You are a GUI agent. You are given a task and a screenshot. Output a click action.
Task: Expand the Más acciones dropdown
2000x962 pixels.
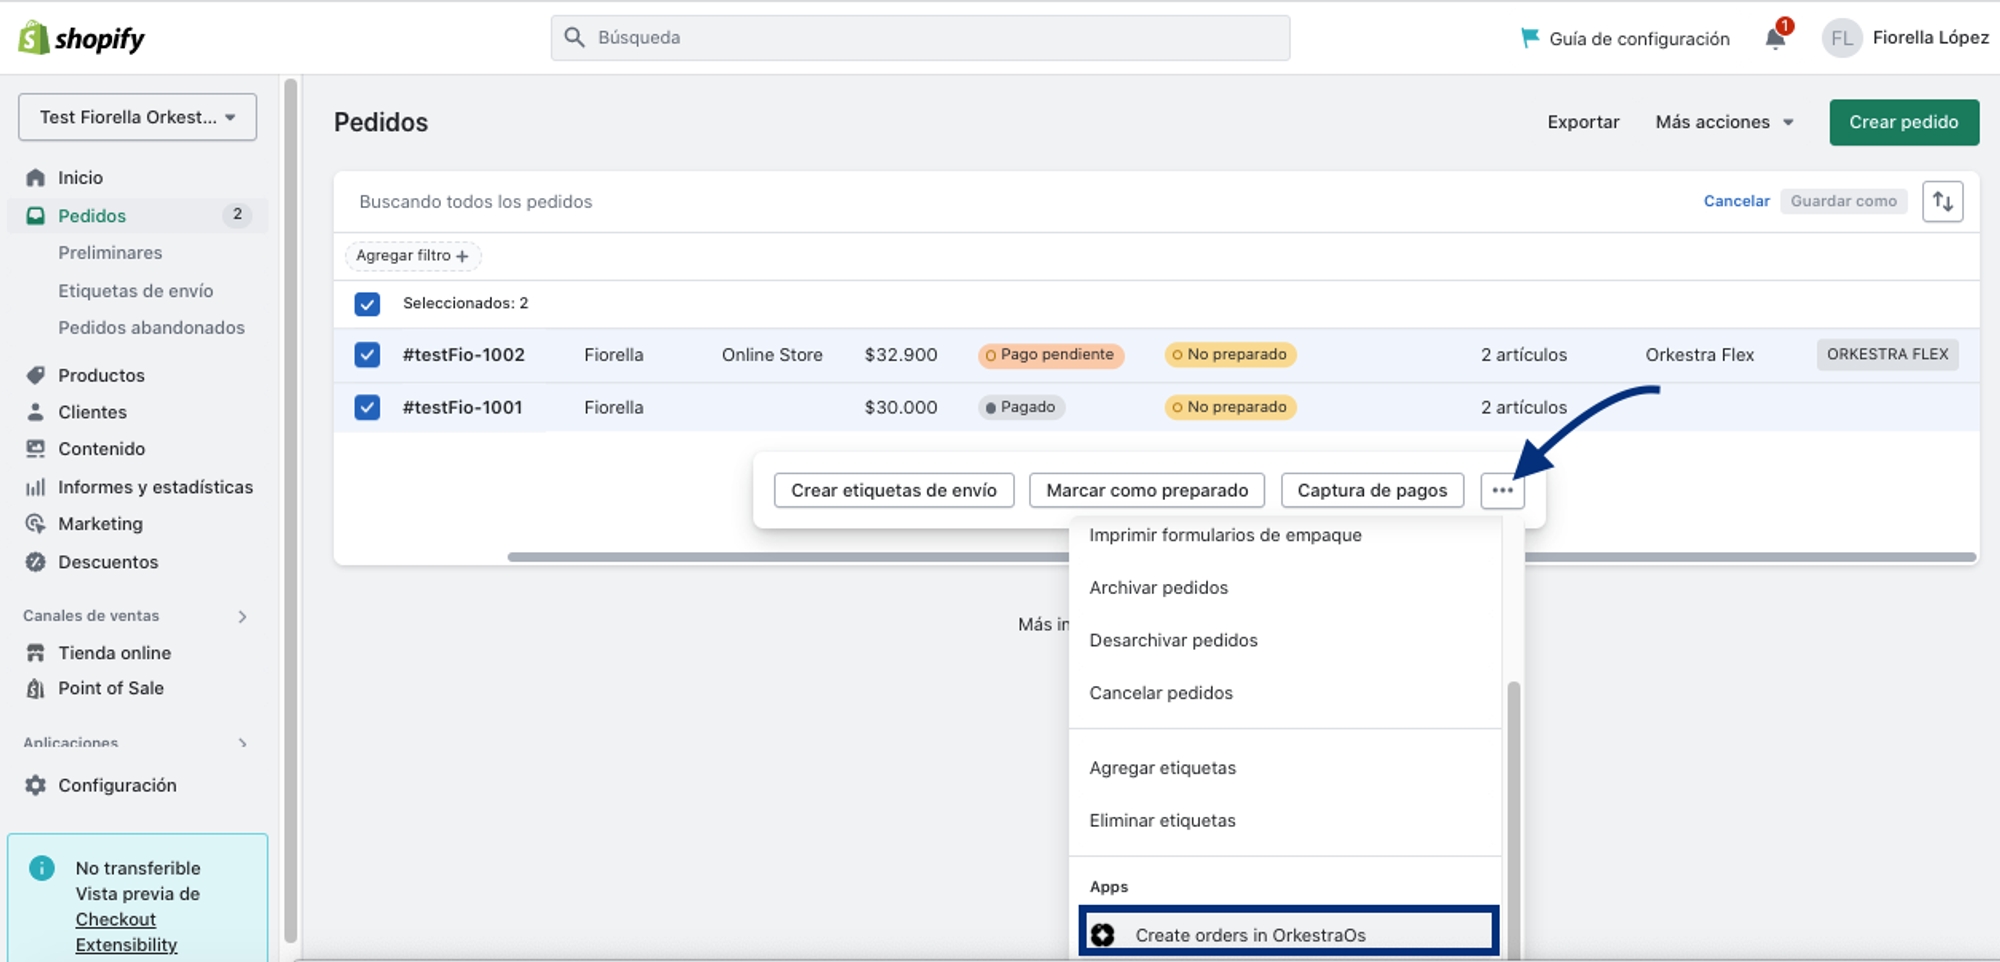click(1724, 122)
